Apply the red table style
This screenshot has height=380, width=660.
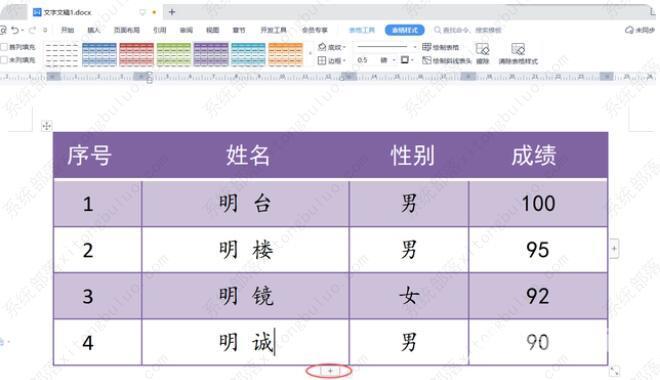[x=136, y=55]
